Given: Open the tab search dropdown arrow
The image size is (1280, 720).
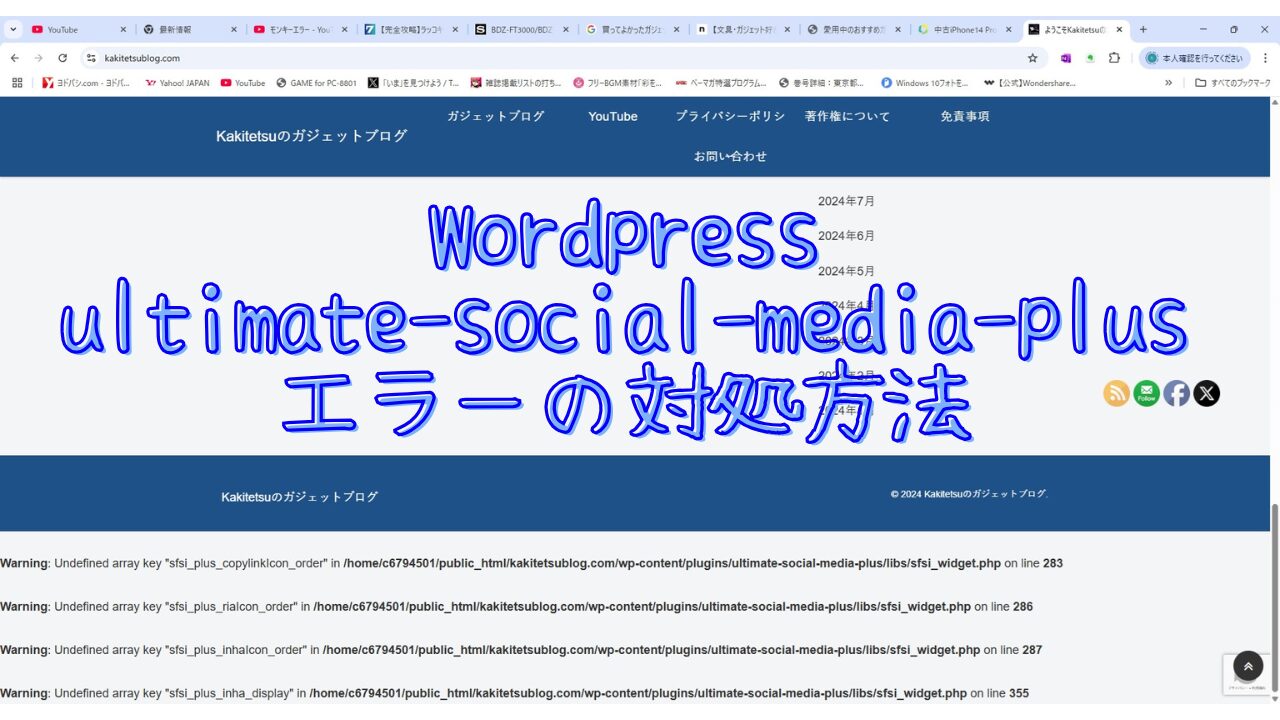Looking at the screenshot, I should coord(14,30).
